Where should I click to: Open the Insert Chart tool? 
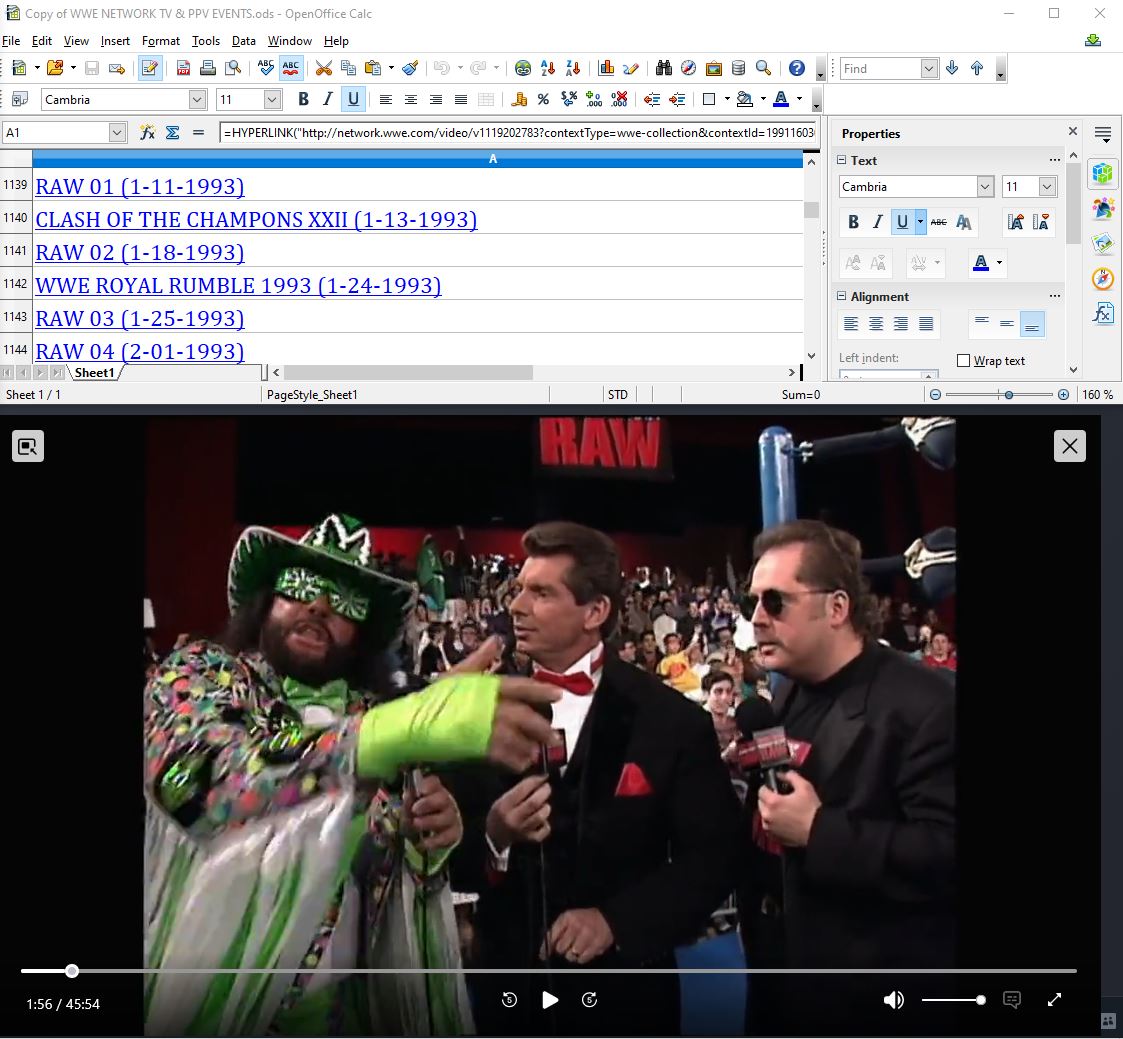[606, 68]
